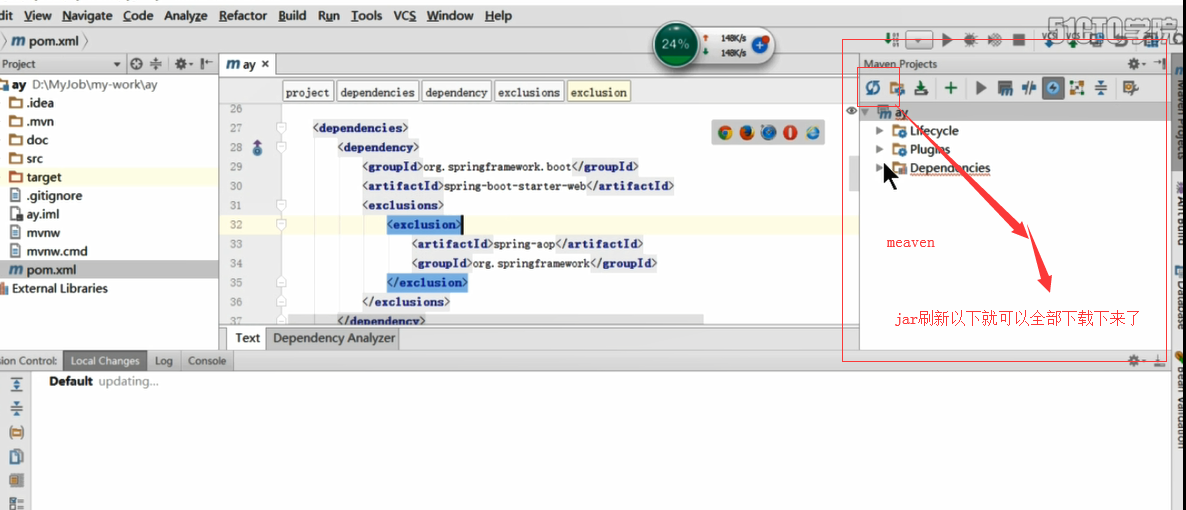The height and width of the screenshot is (510, 1186).
Task: Select the .idea folder
Action: (32, 103)
